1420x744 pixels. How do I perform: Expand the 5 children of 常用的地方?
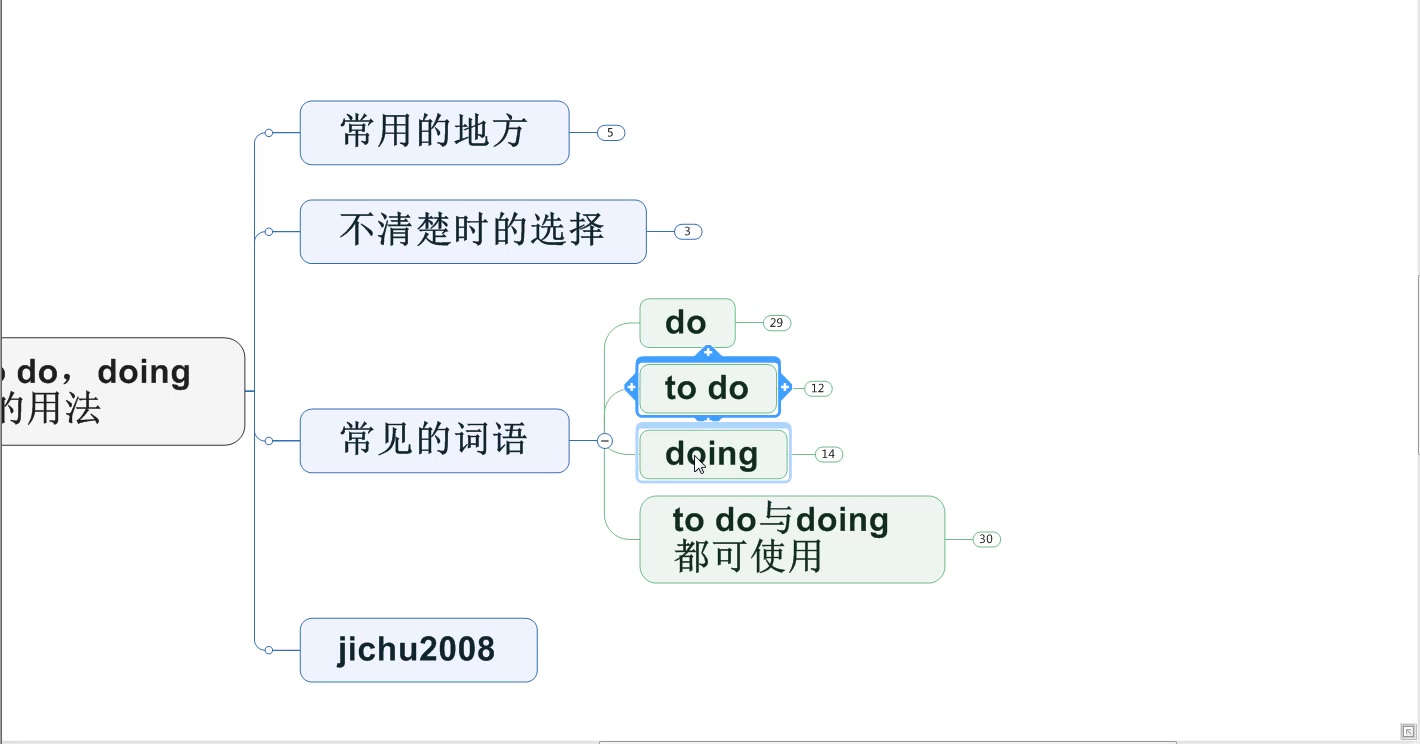611,132
